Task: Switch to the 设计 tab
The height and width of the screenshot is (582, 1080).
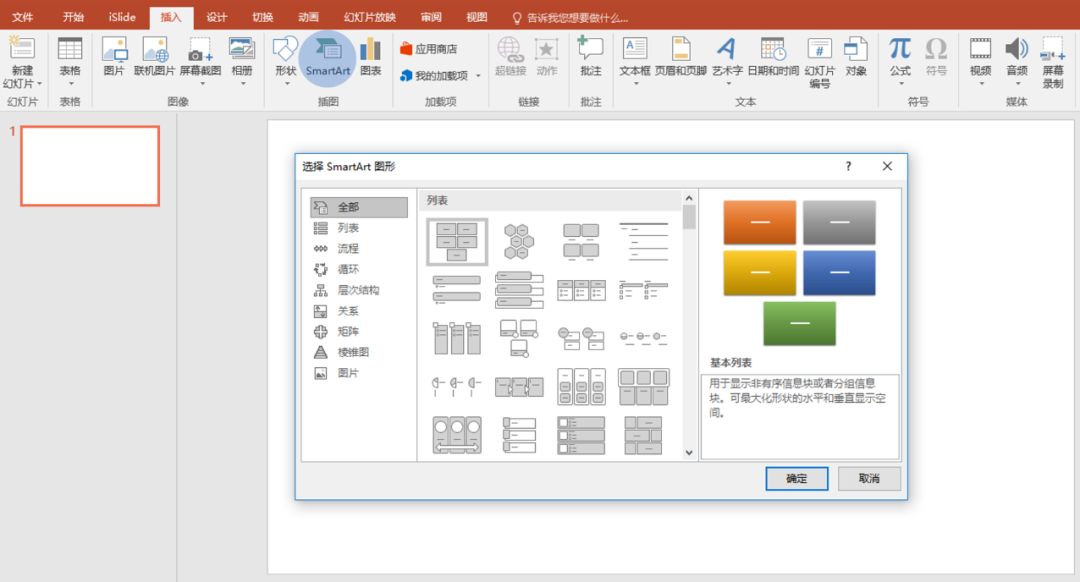Action: click(216, 17)
